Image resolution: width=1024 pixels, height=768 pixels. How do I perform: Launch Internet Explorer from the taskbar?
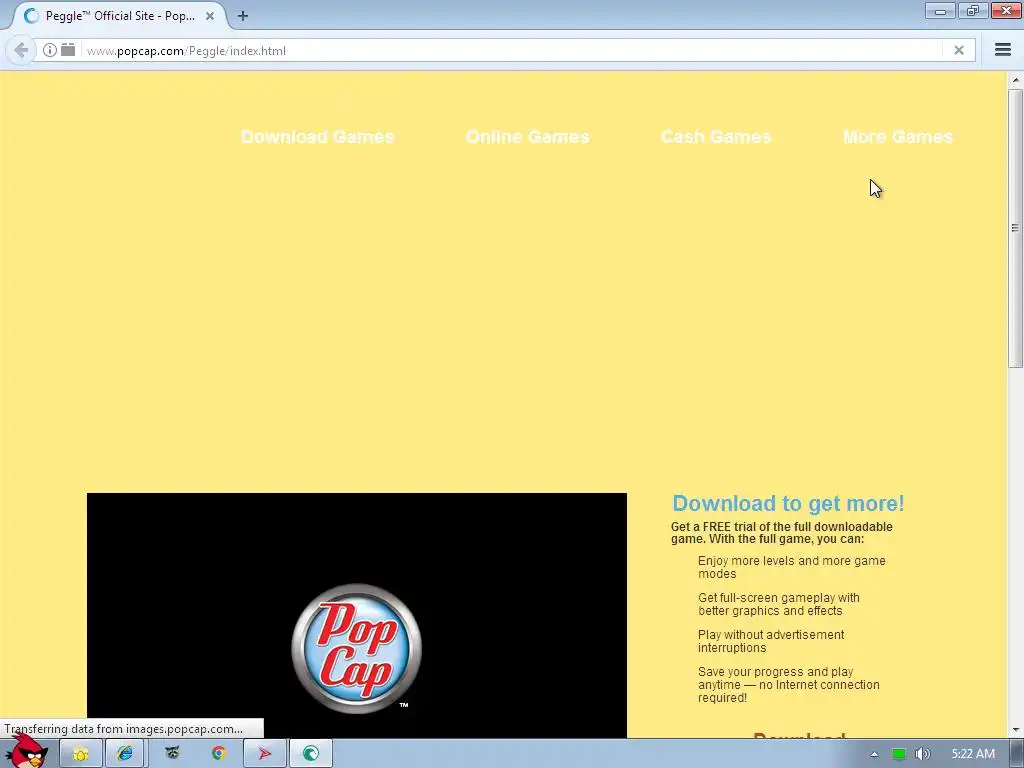point(125,754)
